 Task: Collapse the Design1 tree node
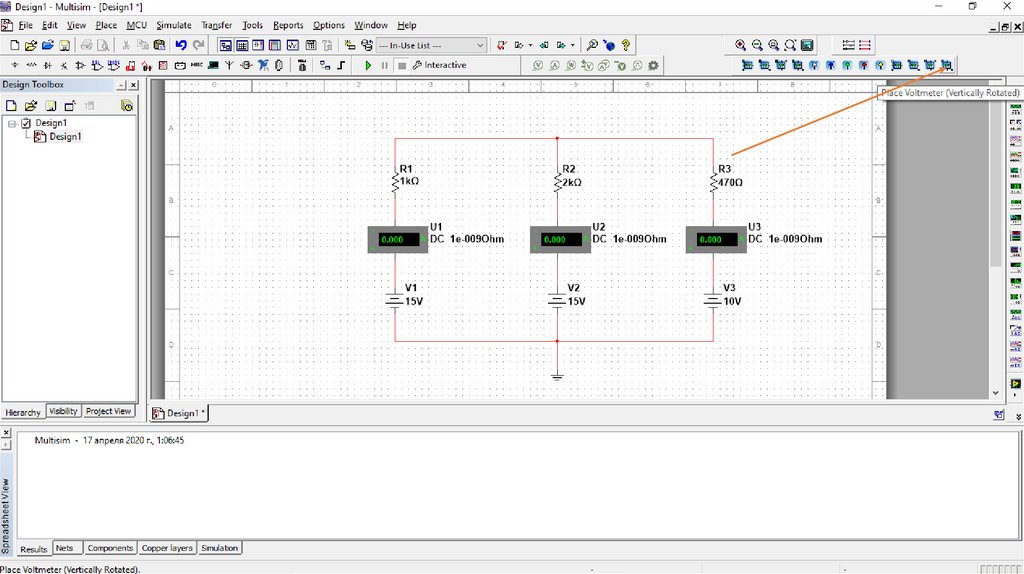coord(12,123)
